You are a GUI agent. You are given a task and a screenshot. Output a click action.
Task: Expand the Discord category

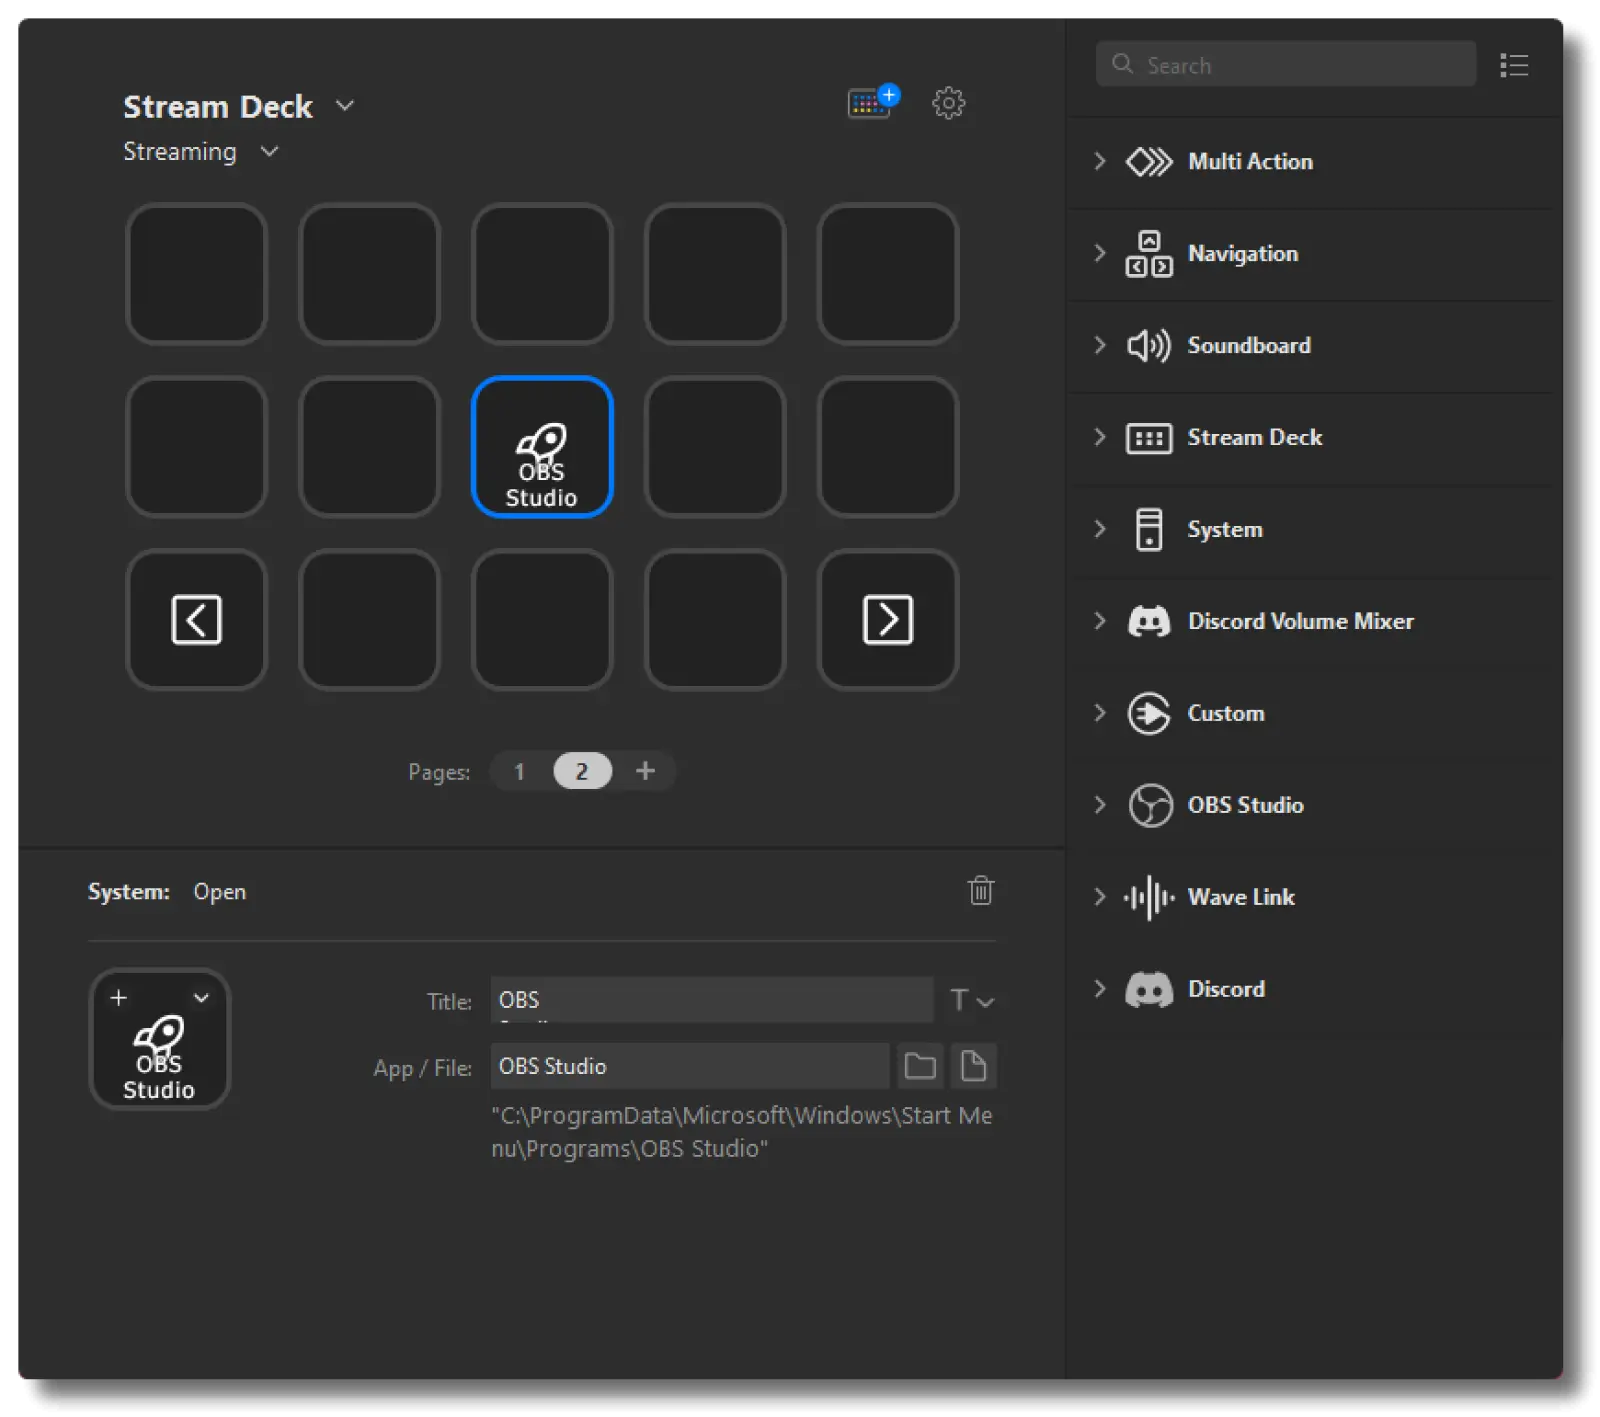tap(1099, 989)
